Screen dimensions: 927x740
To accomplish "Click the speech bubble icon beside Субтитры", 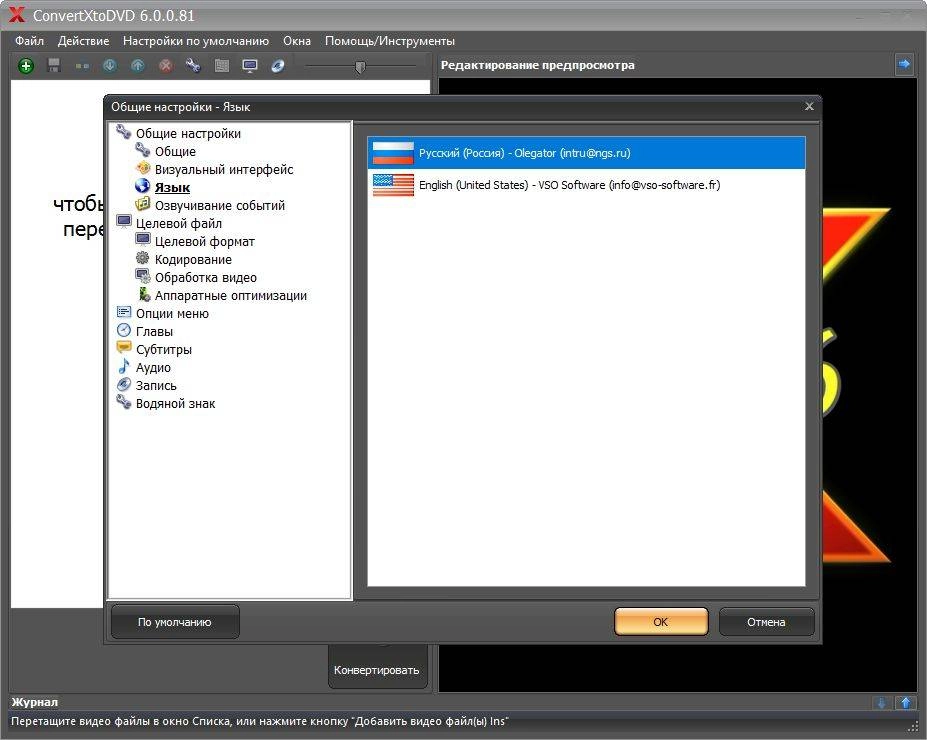I will 124,348.
